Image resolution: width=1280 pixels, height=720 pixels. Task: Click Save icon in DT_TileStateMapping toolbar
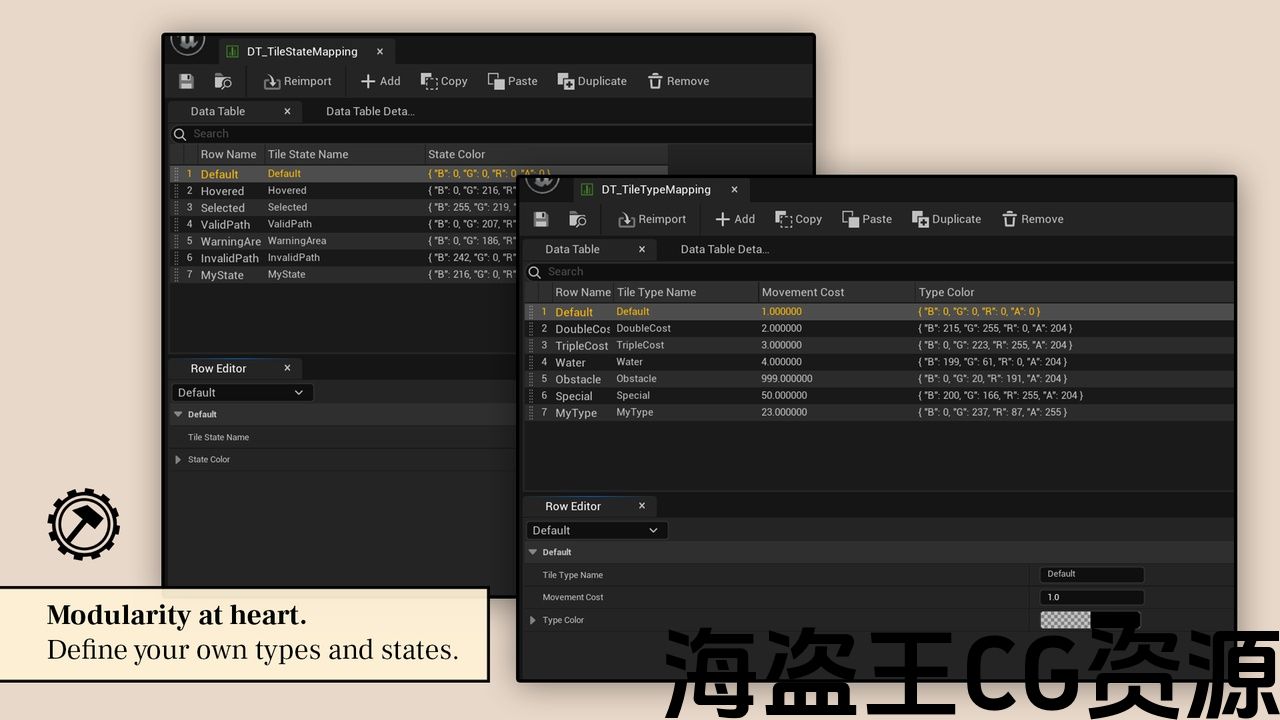tap(186, 81)
